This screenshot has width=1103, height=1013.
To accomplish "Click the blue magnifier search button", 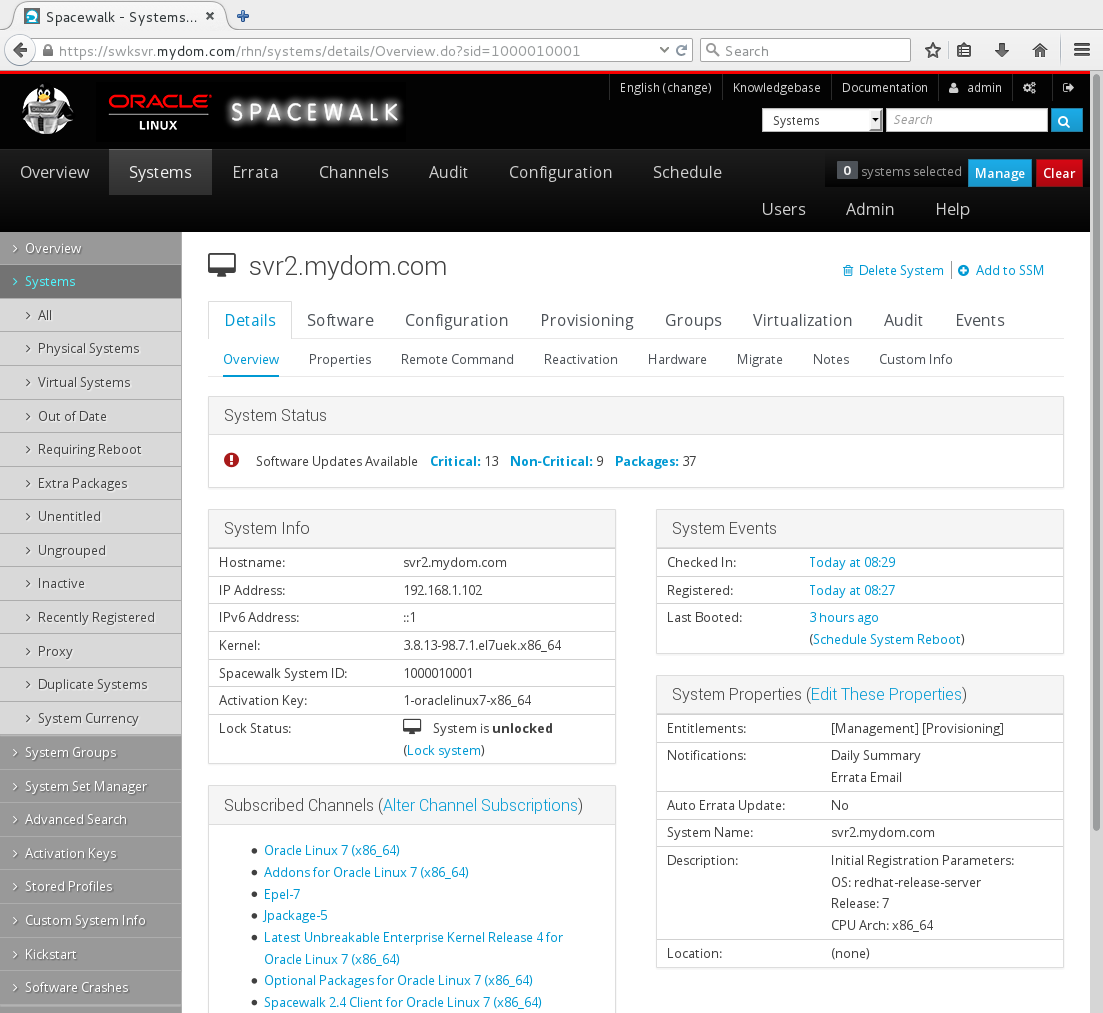I will coord(1064,121).
